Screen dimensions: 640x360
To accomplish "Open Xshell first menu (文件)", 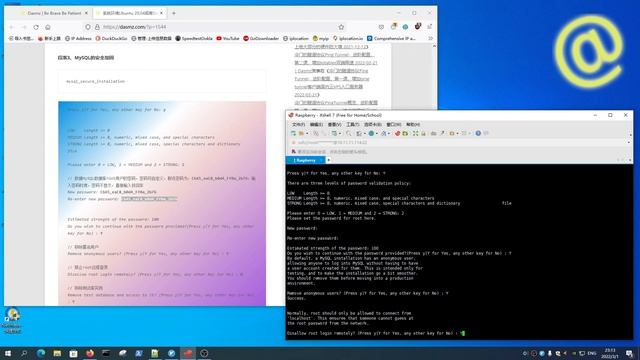I will click(x=298, y=124).
